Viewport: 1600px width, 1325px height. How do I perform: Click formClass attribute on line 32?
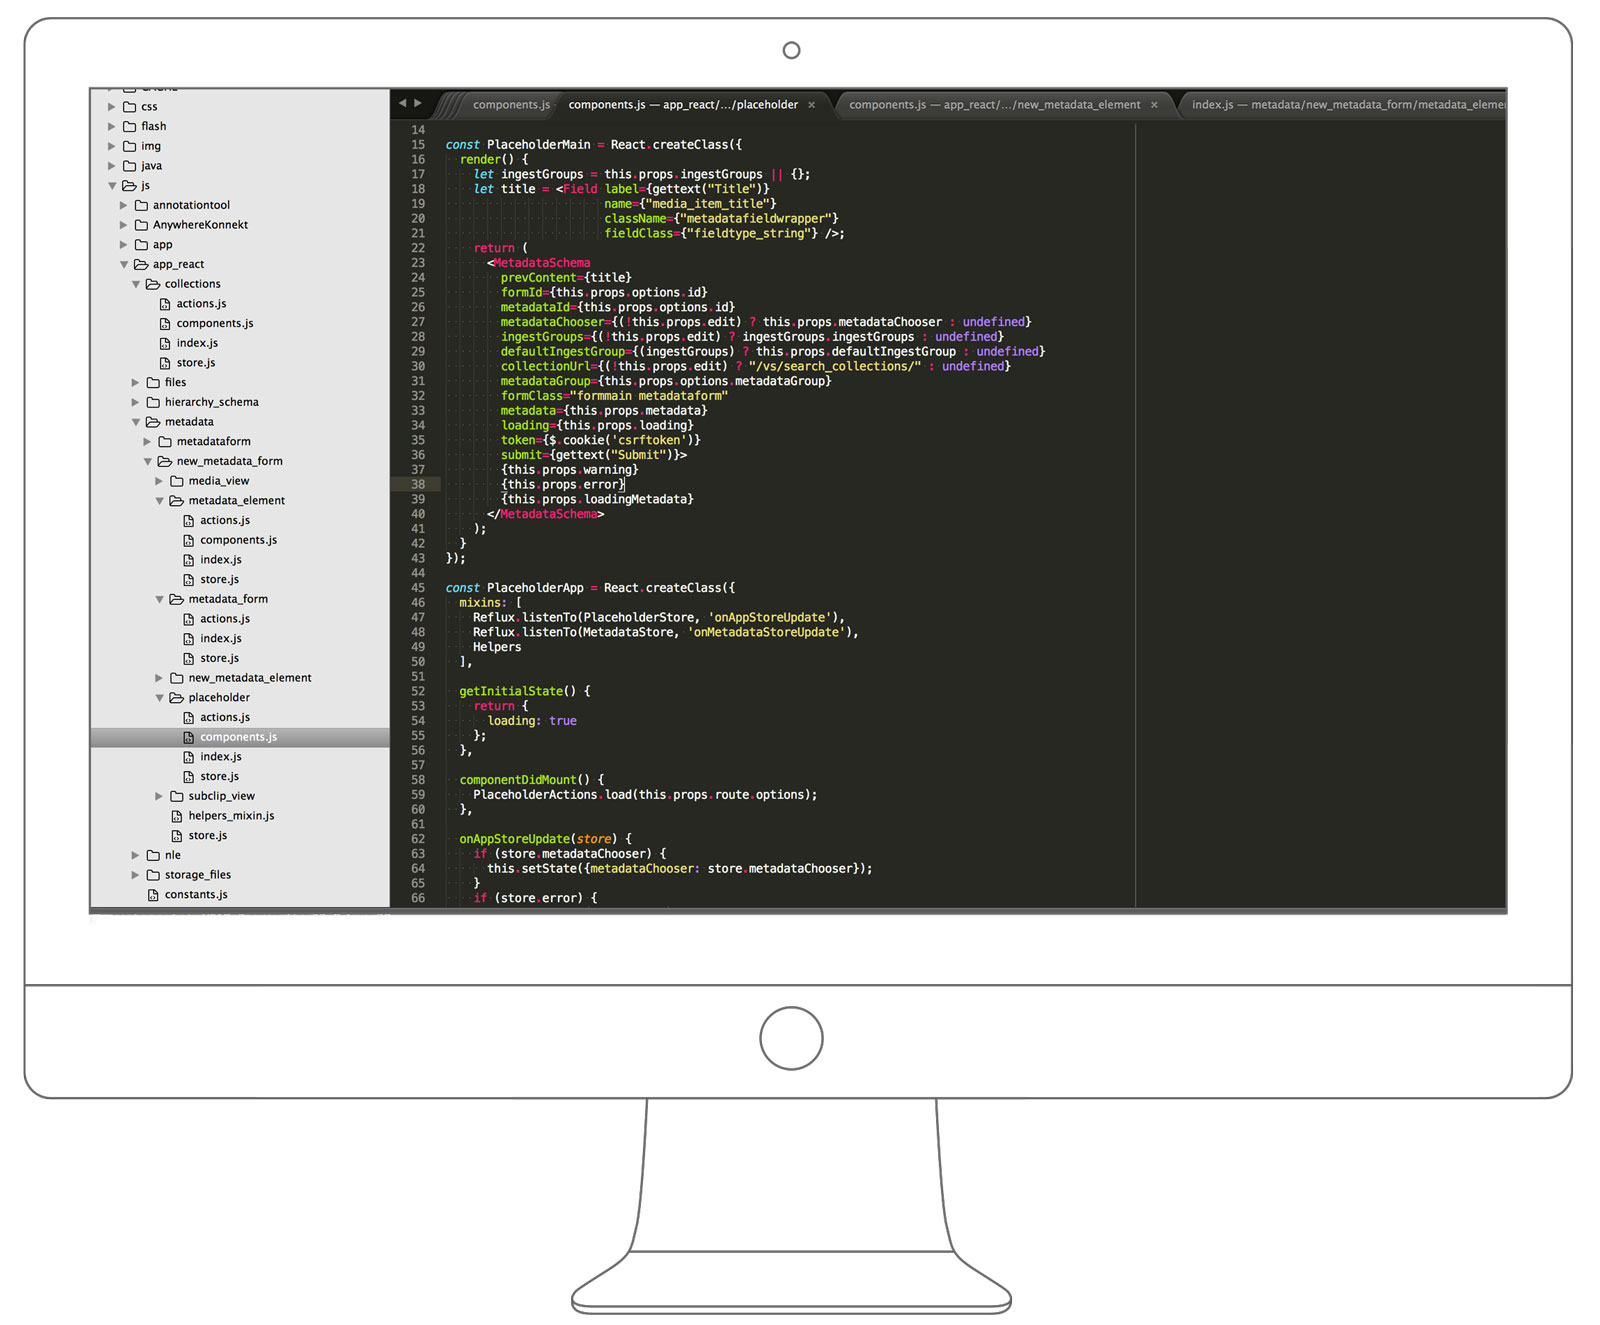click(532, 396)
